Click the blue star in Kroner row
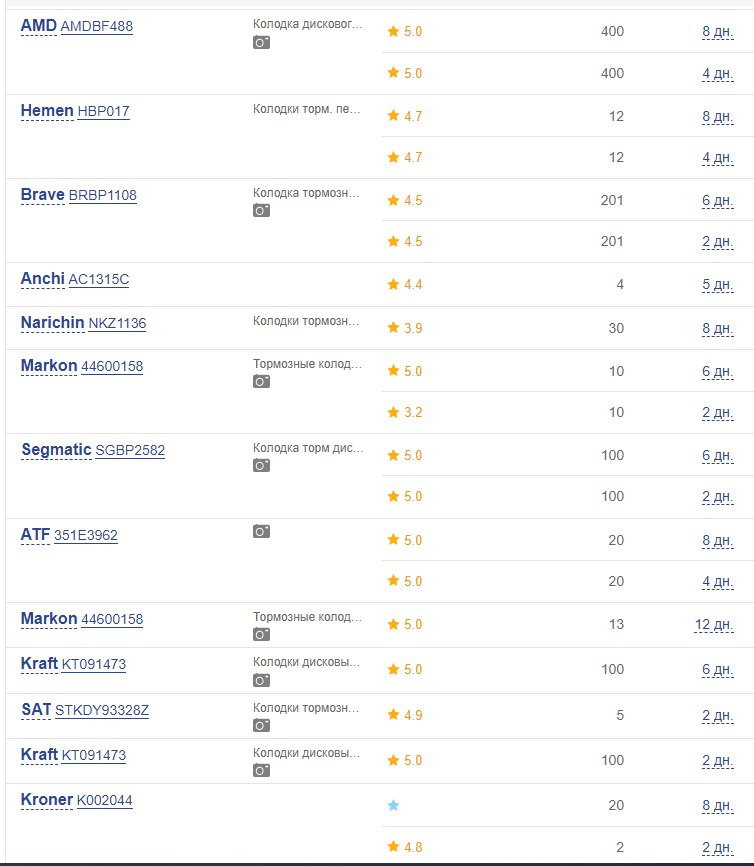Image resolution: width=754 pixels, height=866 pixels. [393, 805]
